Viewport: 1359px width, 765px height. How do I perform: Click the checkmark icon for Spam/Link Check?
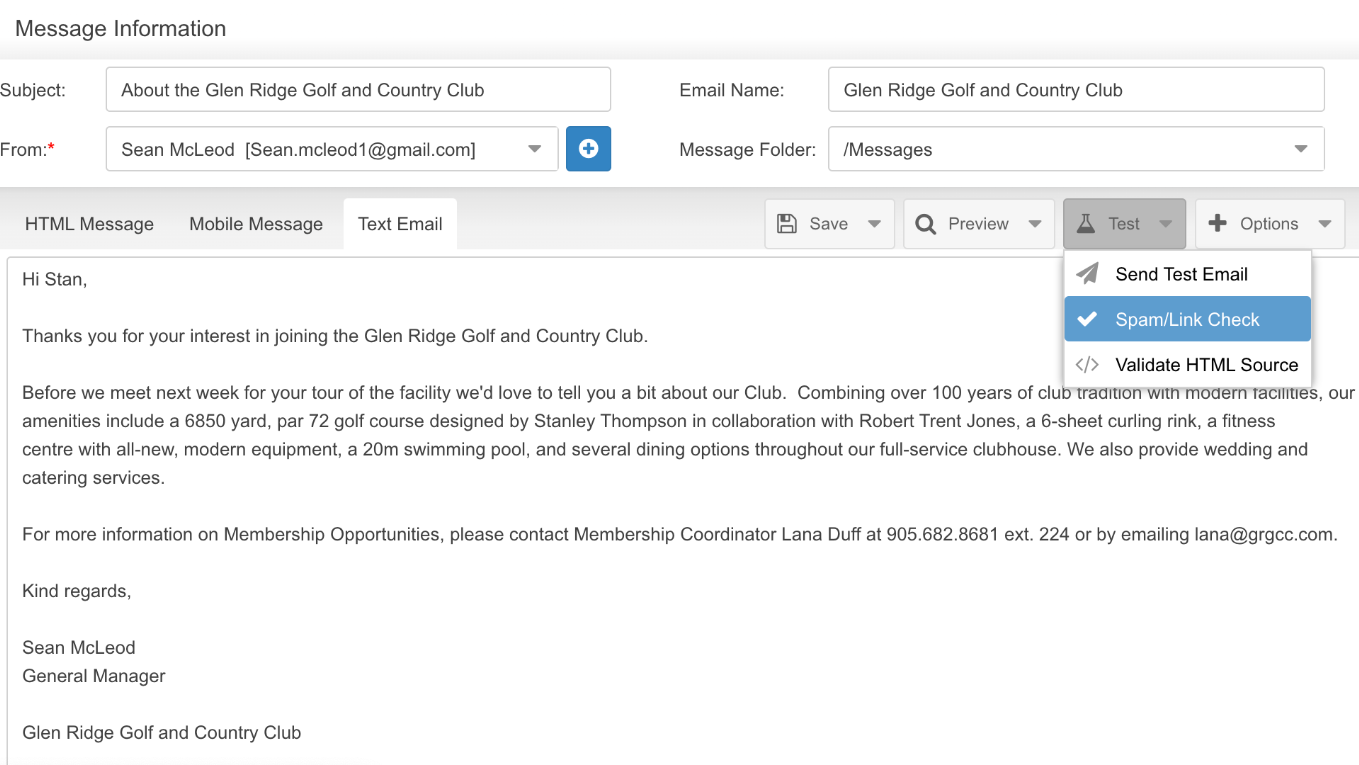1087,320
